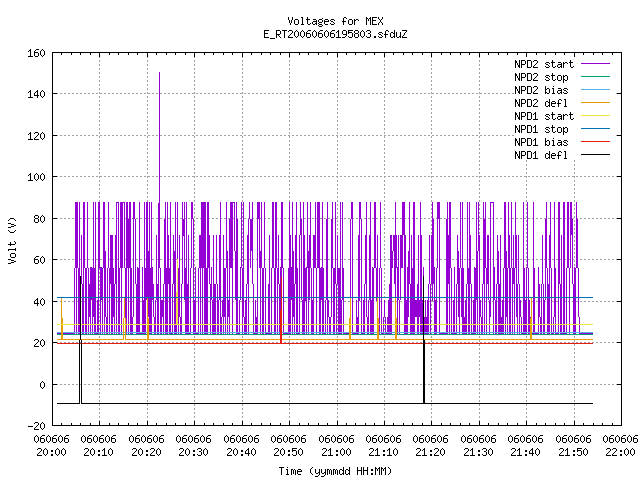The height and width of the screenshot is (480, 640).
Task: Click the Y-axis label 'Volt (V)'
Action: tap(13, 240)
